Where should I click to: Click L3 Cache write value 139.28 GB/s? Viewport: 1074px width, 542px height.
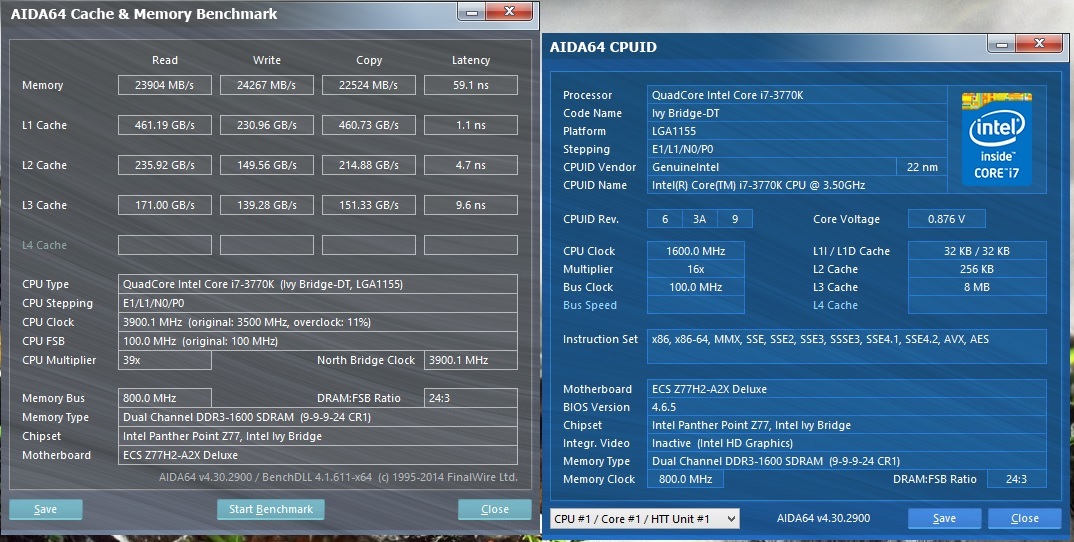(266, 205)
